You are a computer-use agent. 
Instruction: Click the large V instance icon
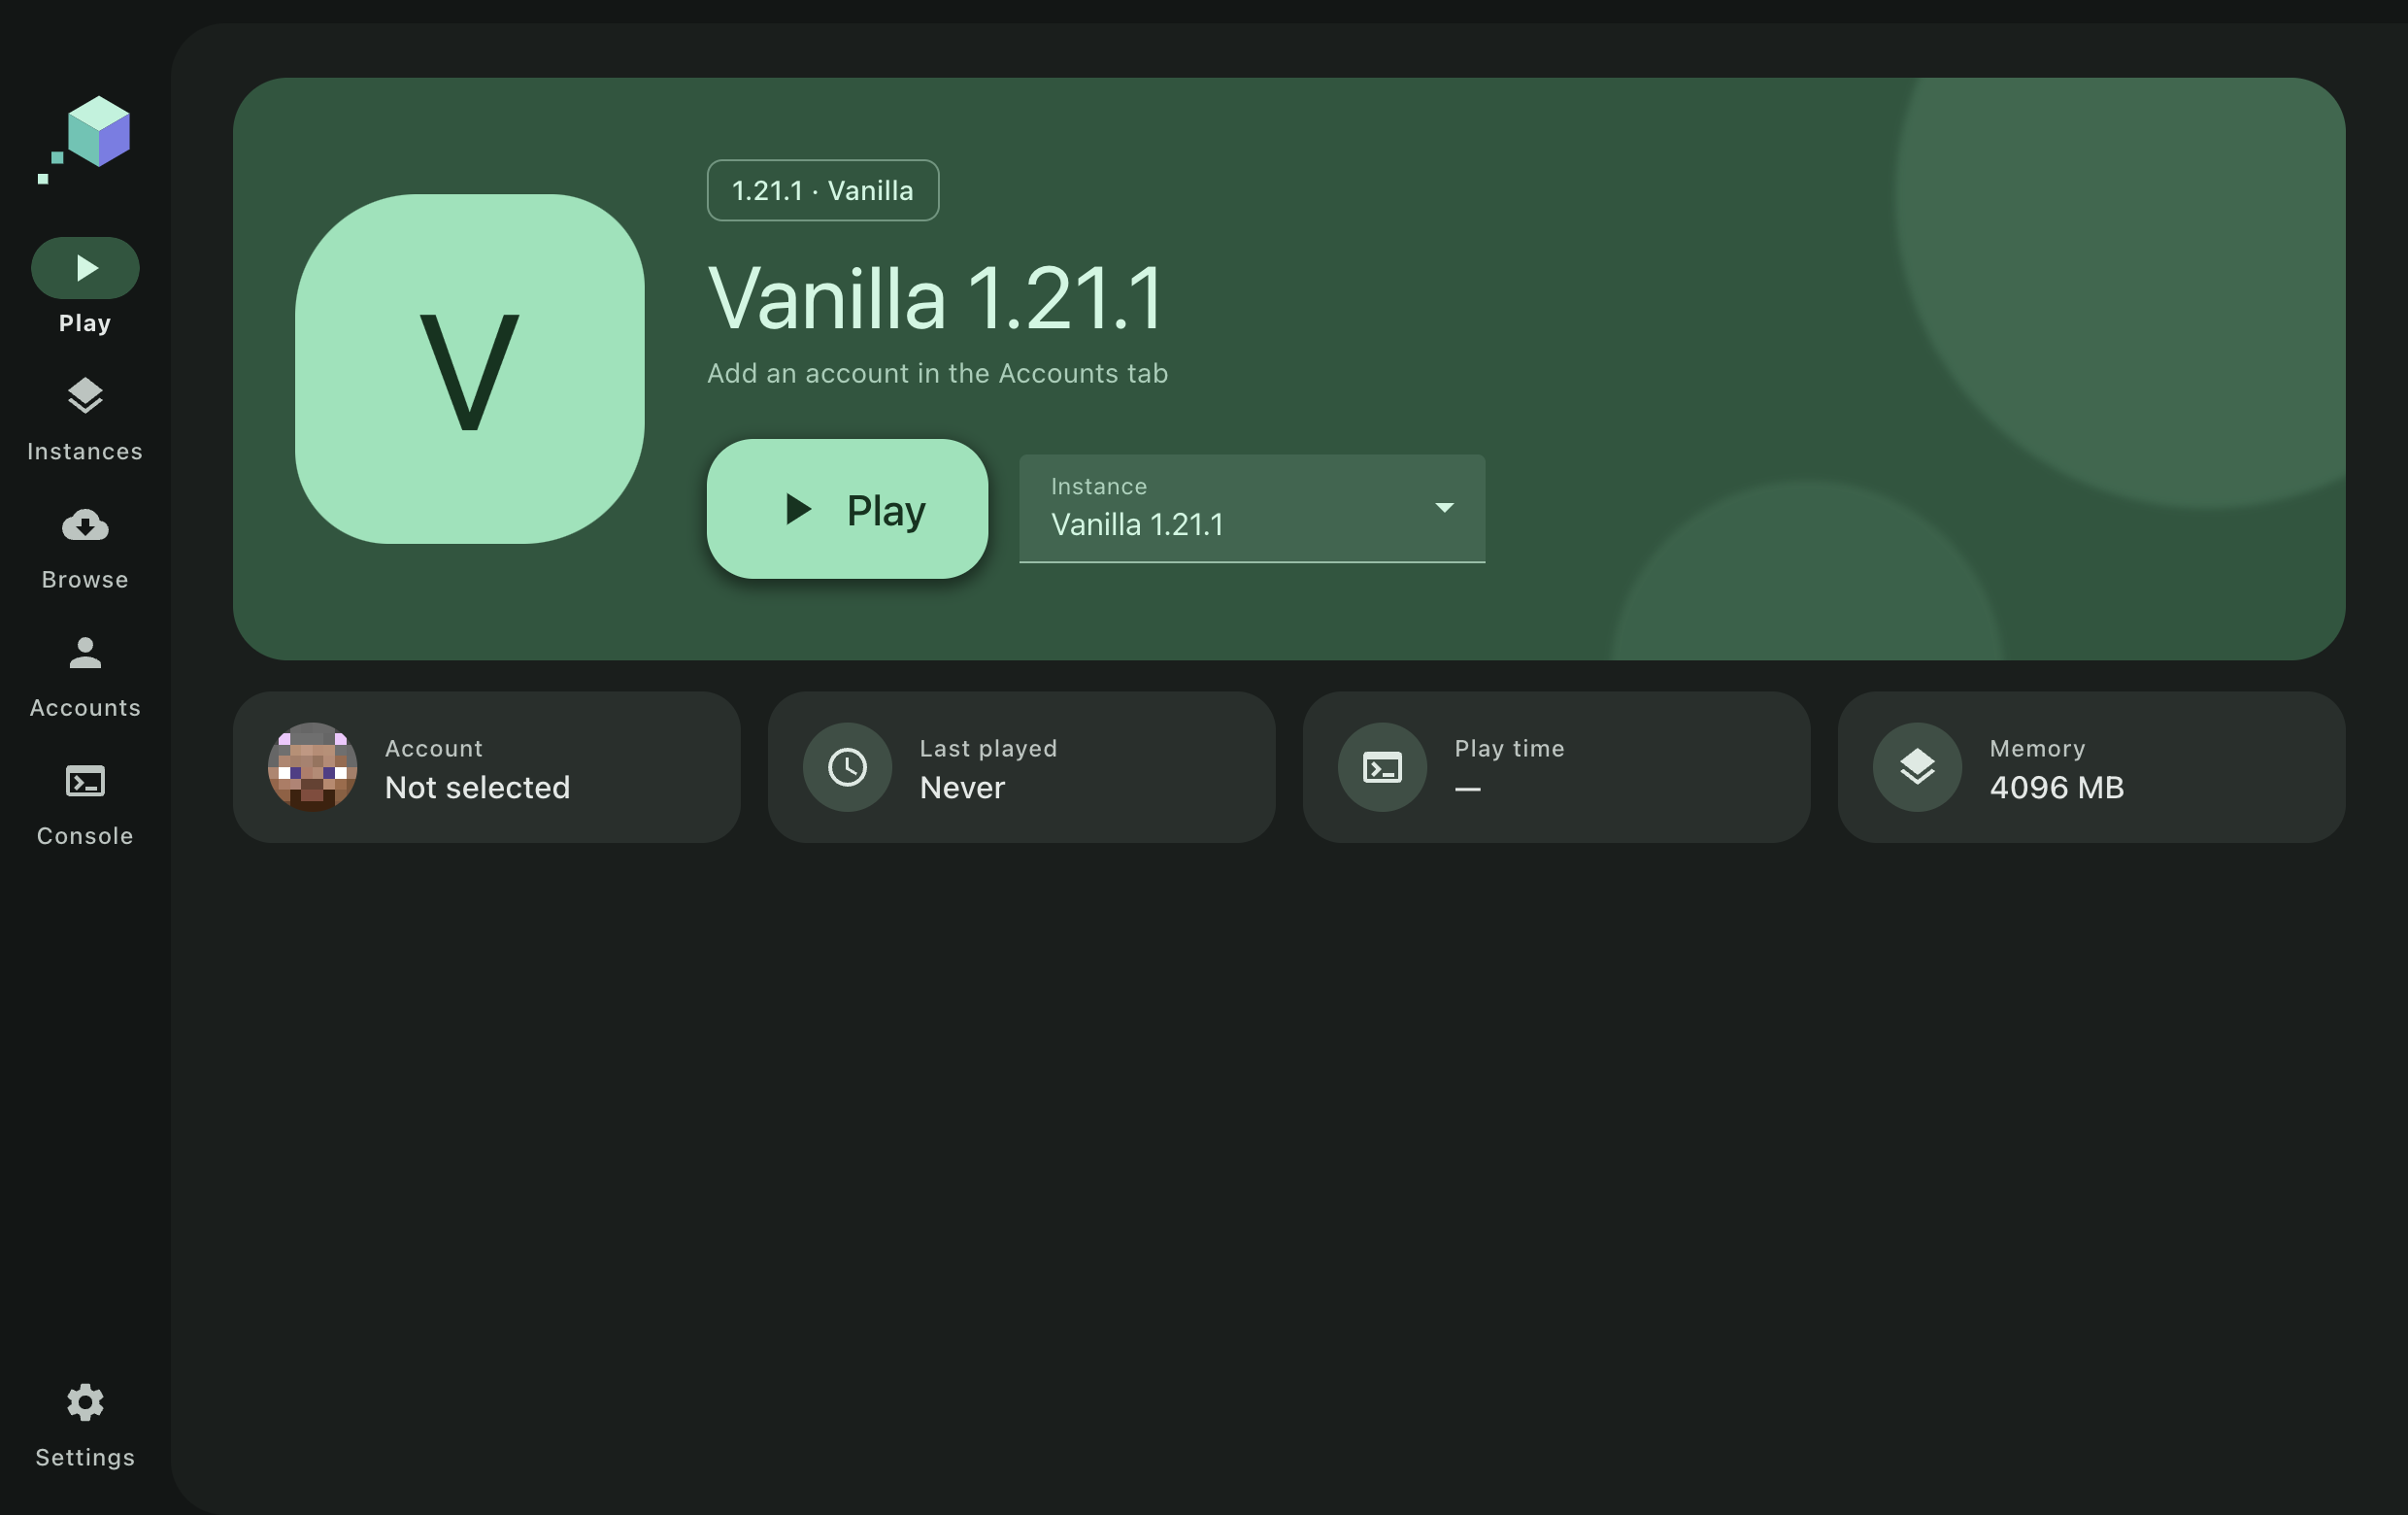tap(470, 369)
